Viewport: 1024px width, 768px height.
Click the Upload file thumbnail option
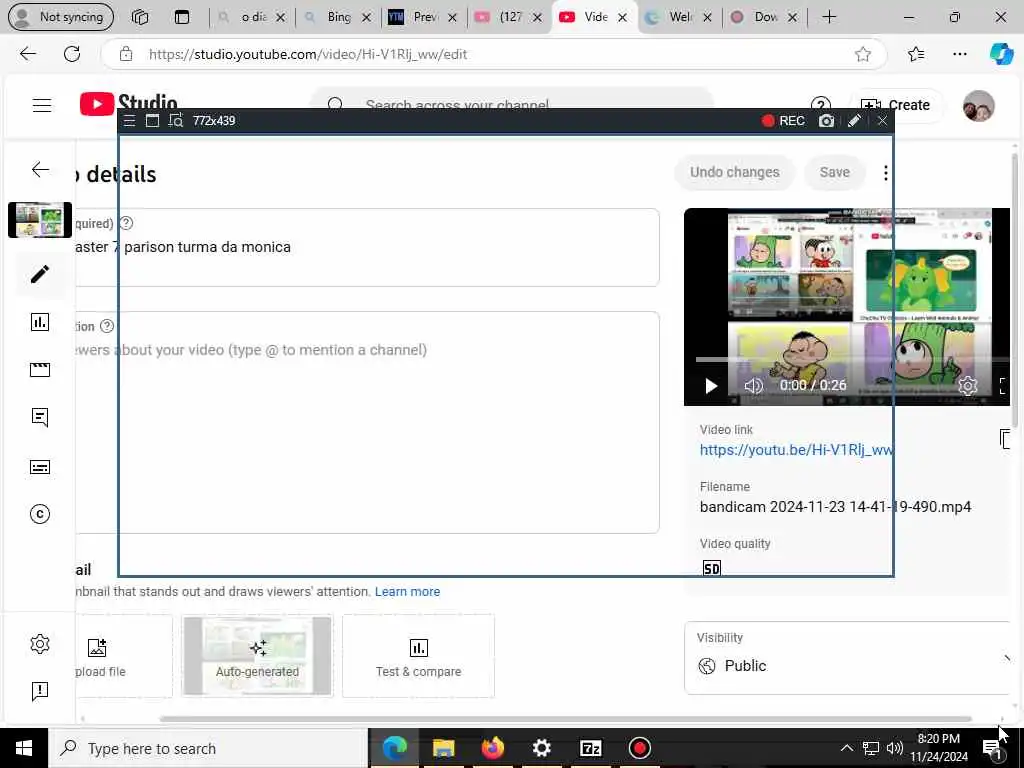pos(124,656)
